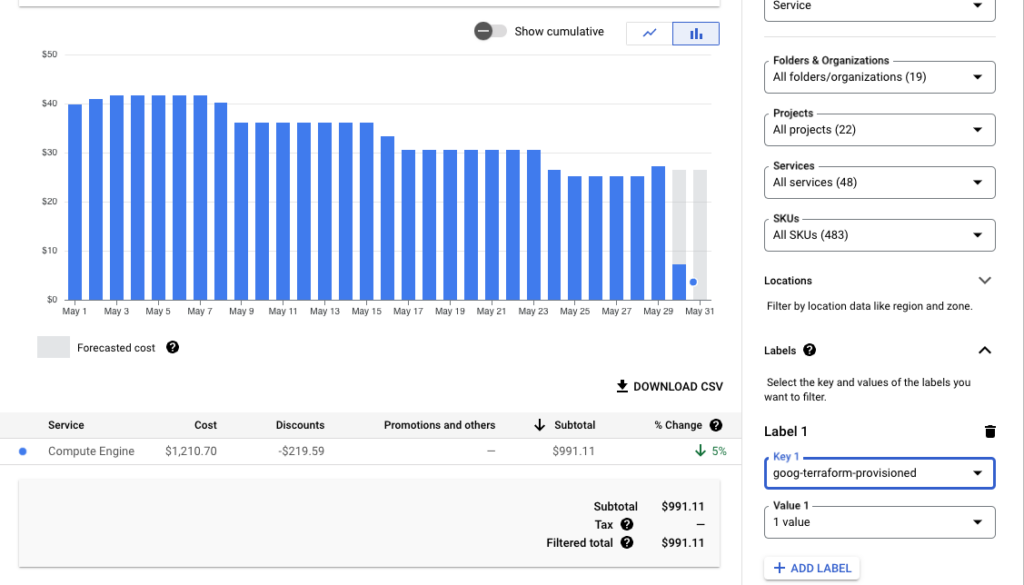This screenshot has width=1024, height=585.
Task: Collapse the Labels section
Action: click(x=984, y=350)
